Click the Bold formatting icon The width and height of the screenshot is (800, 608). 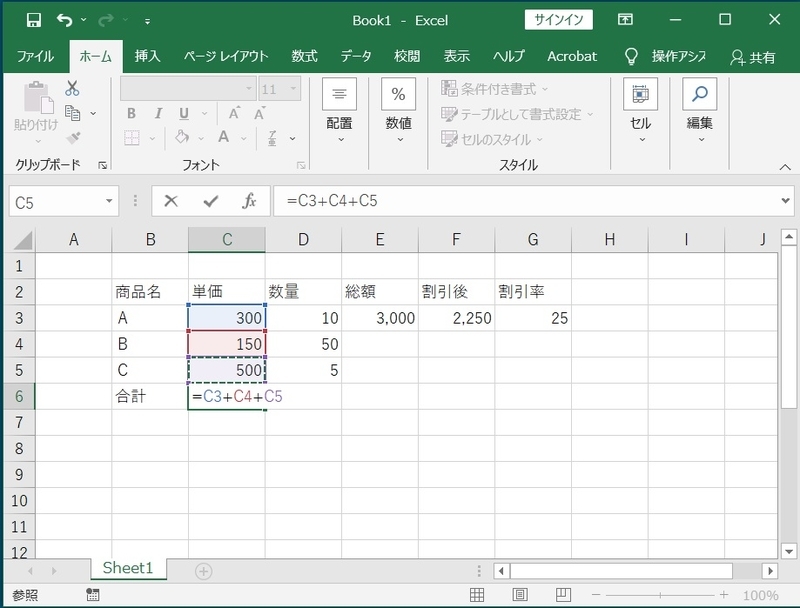pyautogui.click(x=132, y=113)
